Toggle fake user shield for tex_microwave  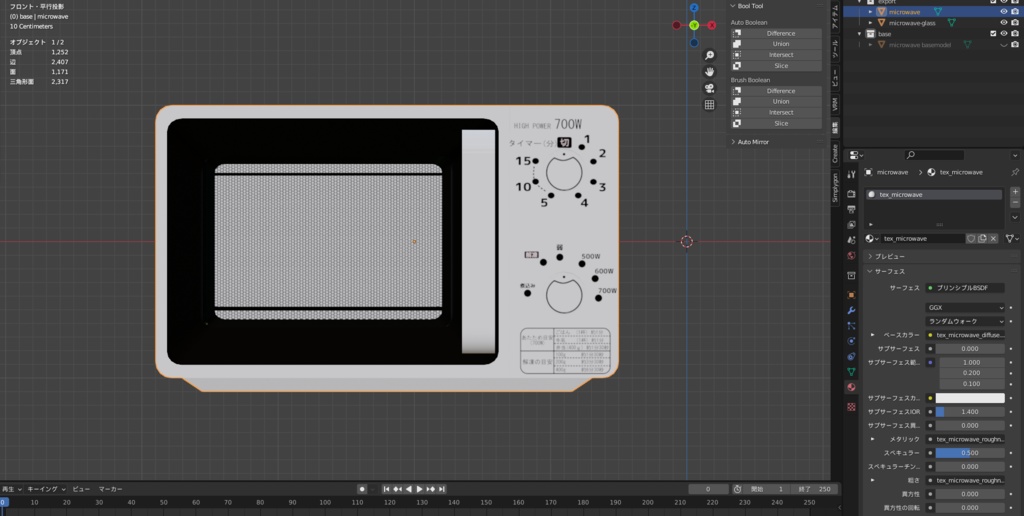(971, 238)
